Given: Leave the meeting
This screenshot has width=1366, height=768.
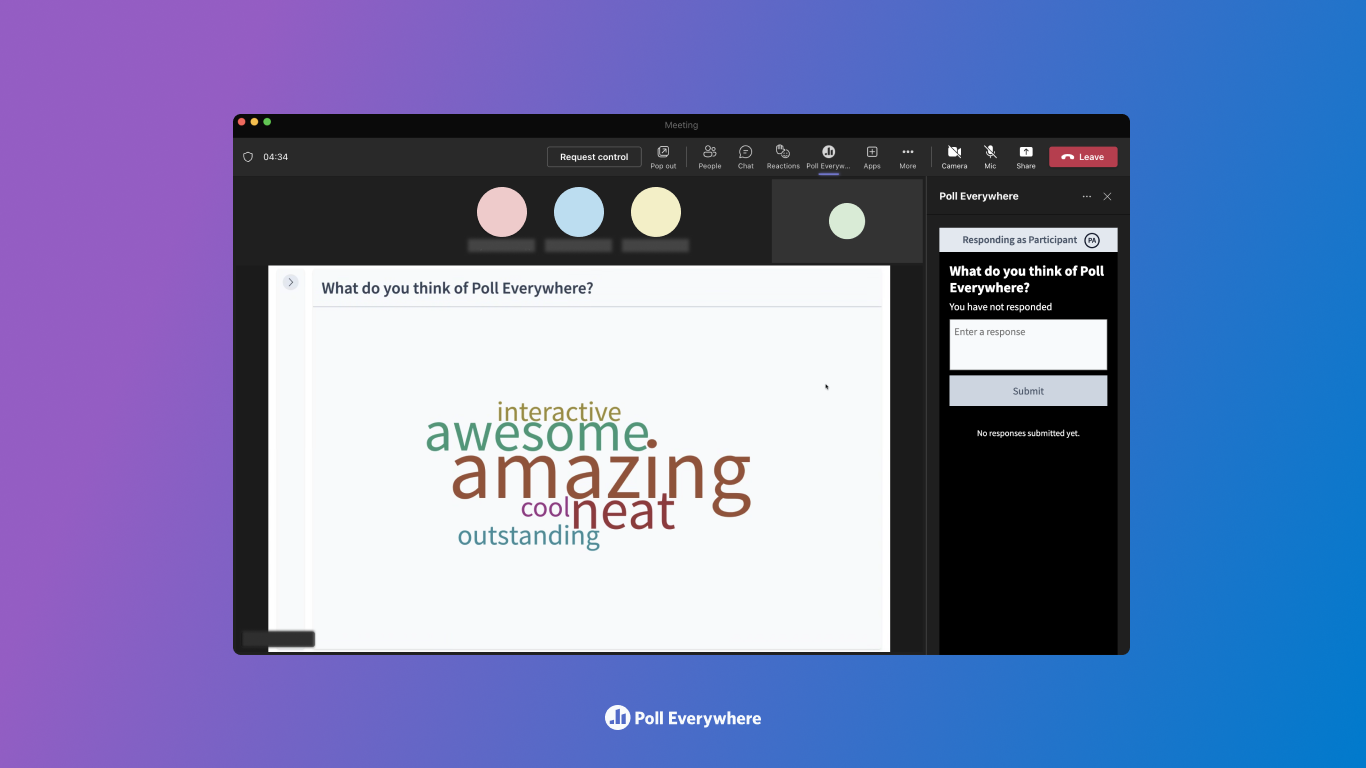Looking at the screenshot, I should pos(1083,156).
